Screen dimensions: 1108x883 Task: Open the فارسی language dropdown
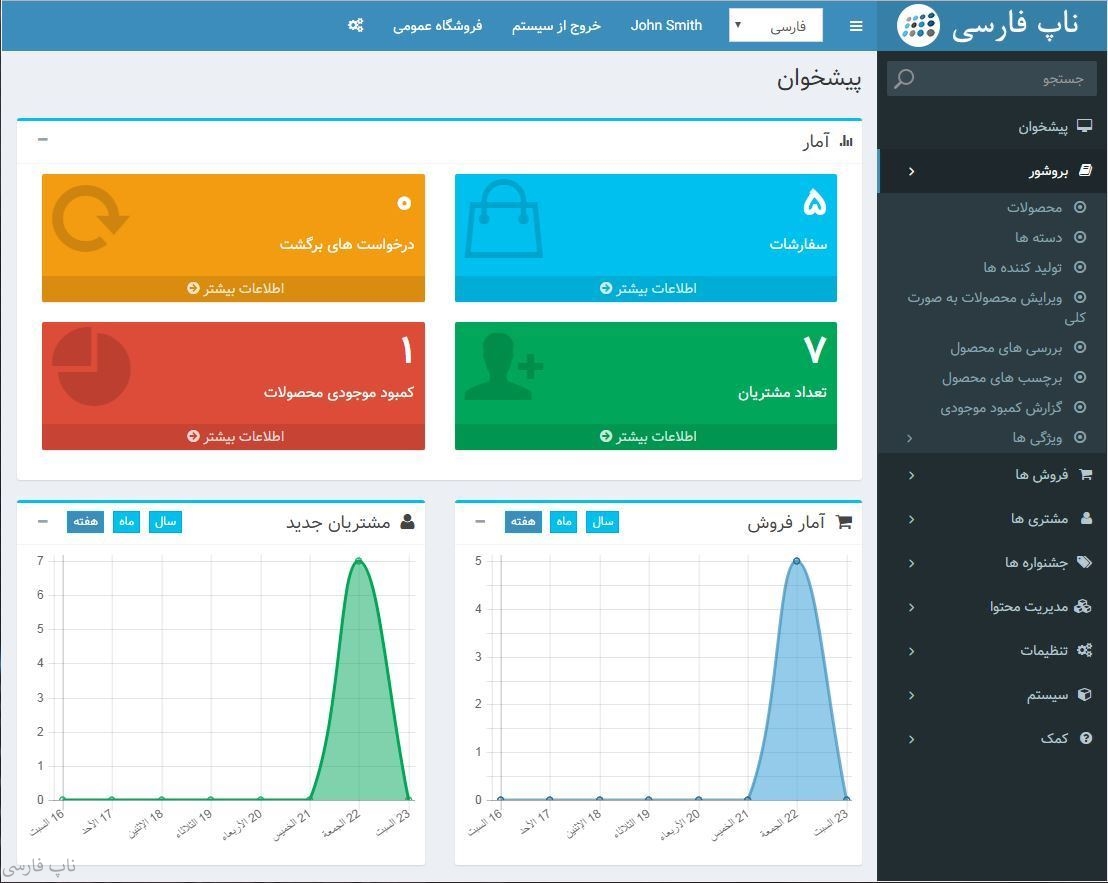tap(775, 26)
